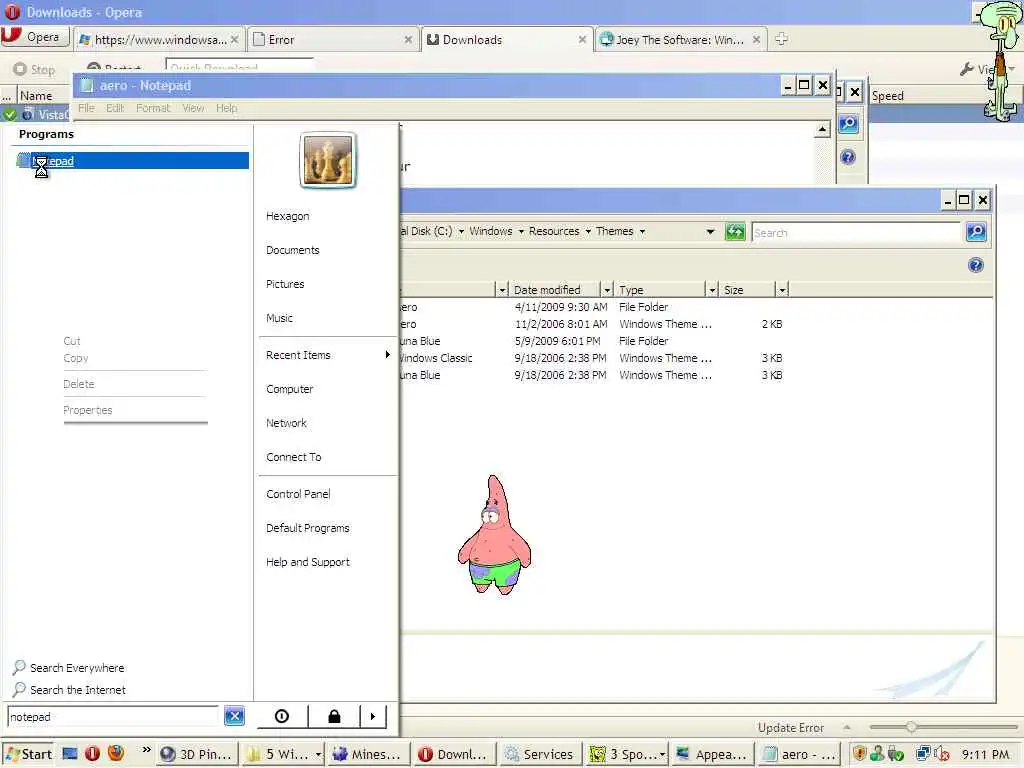The height and width of the screenshot is (768, 1024).
Task: Click the Start menu search box containing notepad
Action: pyautogui.click(x=113, y=716)
